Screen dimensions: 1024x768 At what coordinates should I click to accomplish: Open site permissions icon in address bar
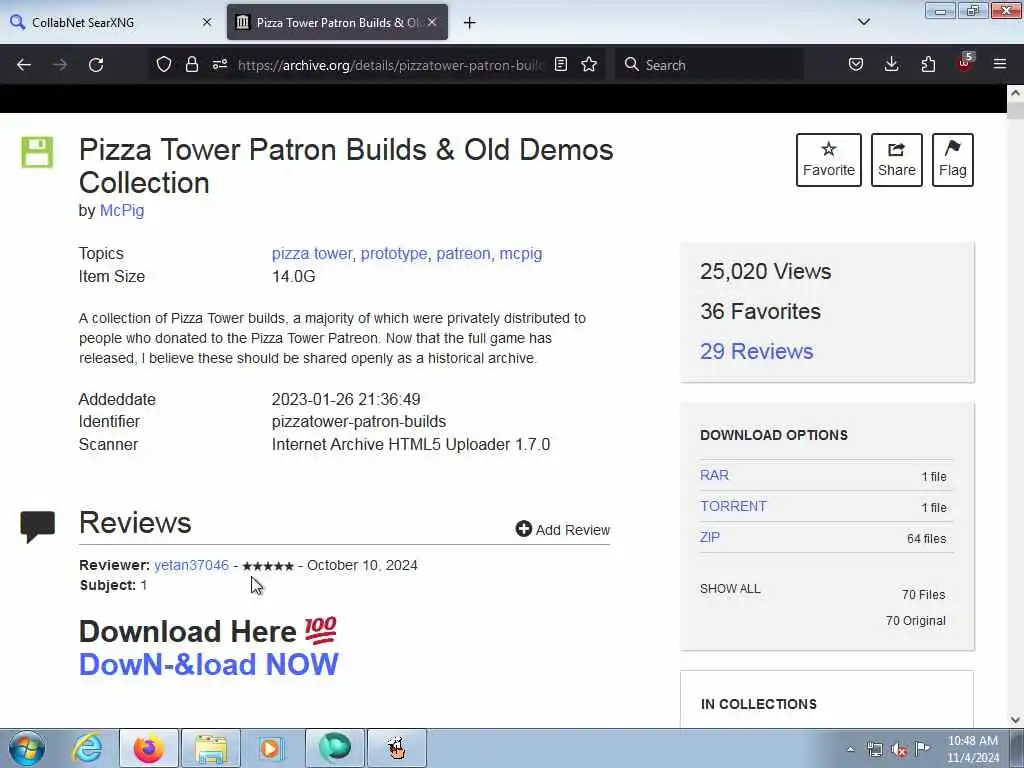[x=220, y=64]
